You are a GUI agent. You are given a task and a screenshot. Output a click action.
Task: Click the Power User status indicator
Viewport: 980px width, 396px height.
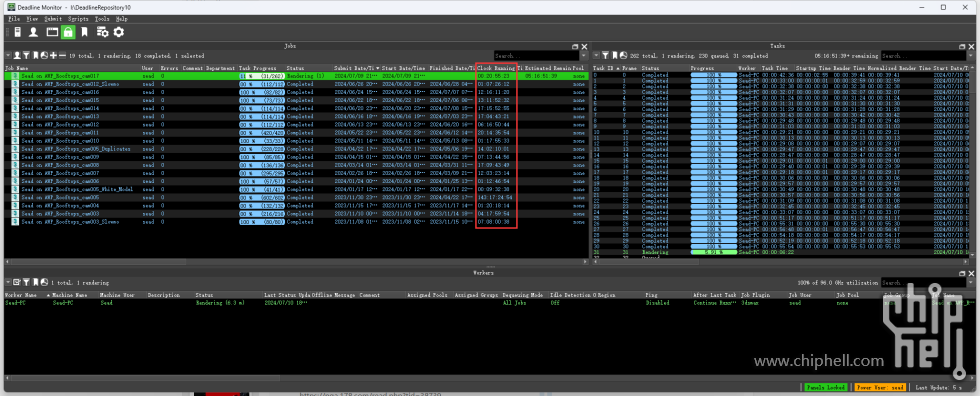pyautogui.click(x=879, y=387)
